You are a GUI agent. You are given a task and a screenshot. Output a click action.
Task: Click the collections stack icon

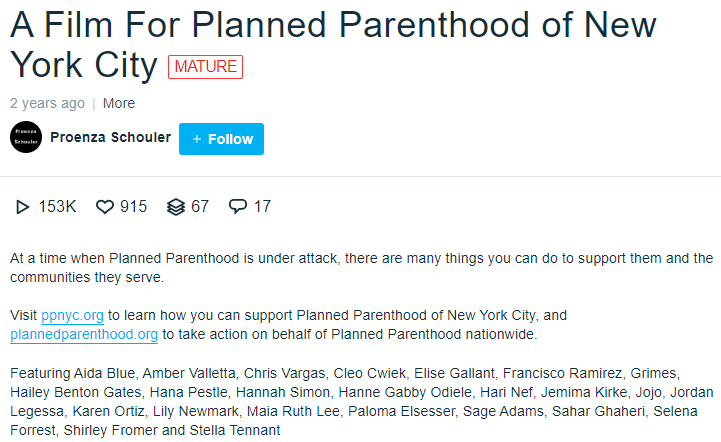176,207
